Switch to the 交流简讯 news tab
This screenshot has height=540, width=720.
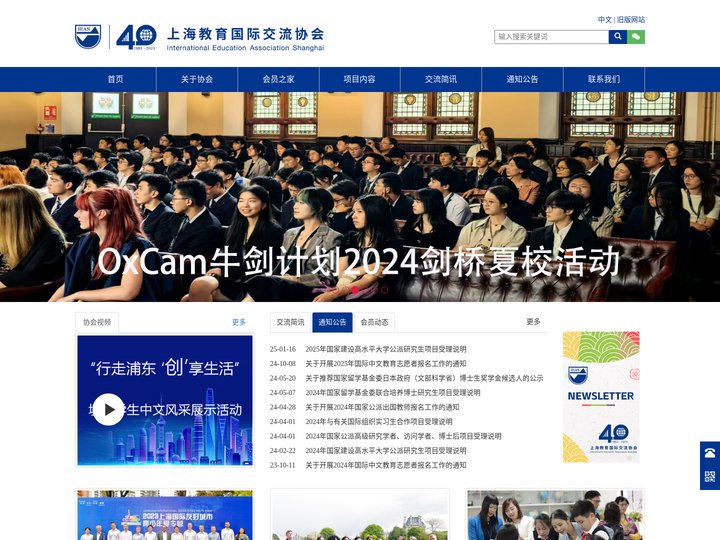pos(290,322)
